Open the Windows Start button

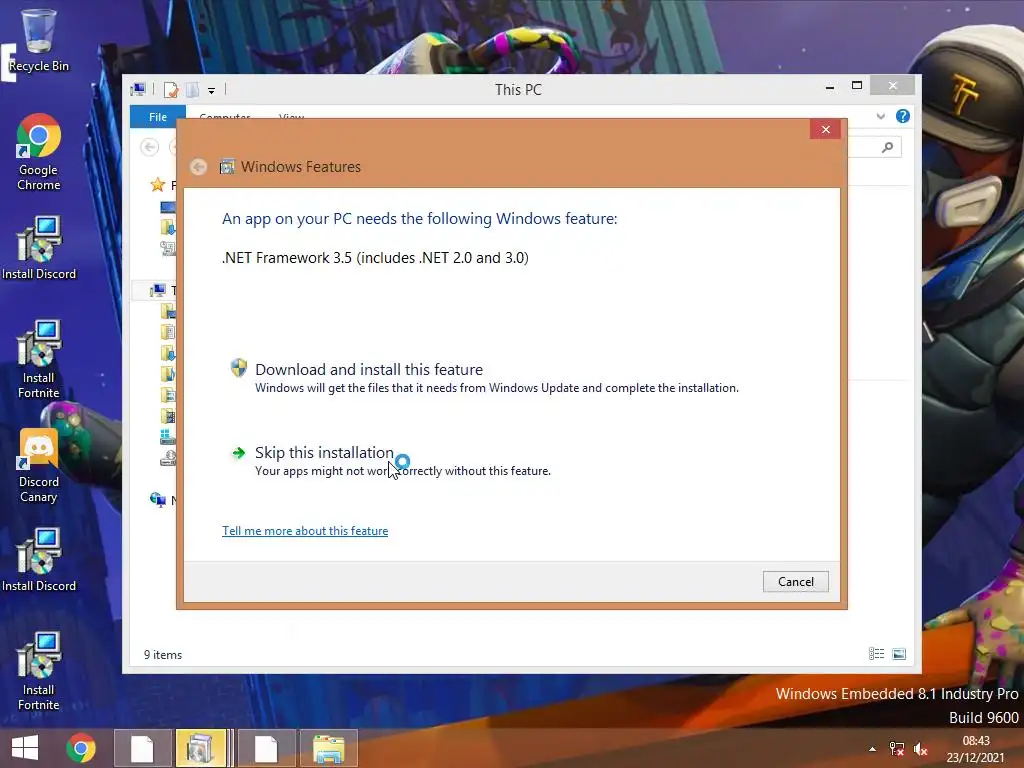tap(25, 748)
